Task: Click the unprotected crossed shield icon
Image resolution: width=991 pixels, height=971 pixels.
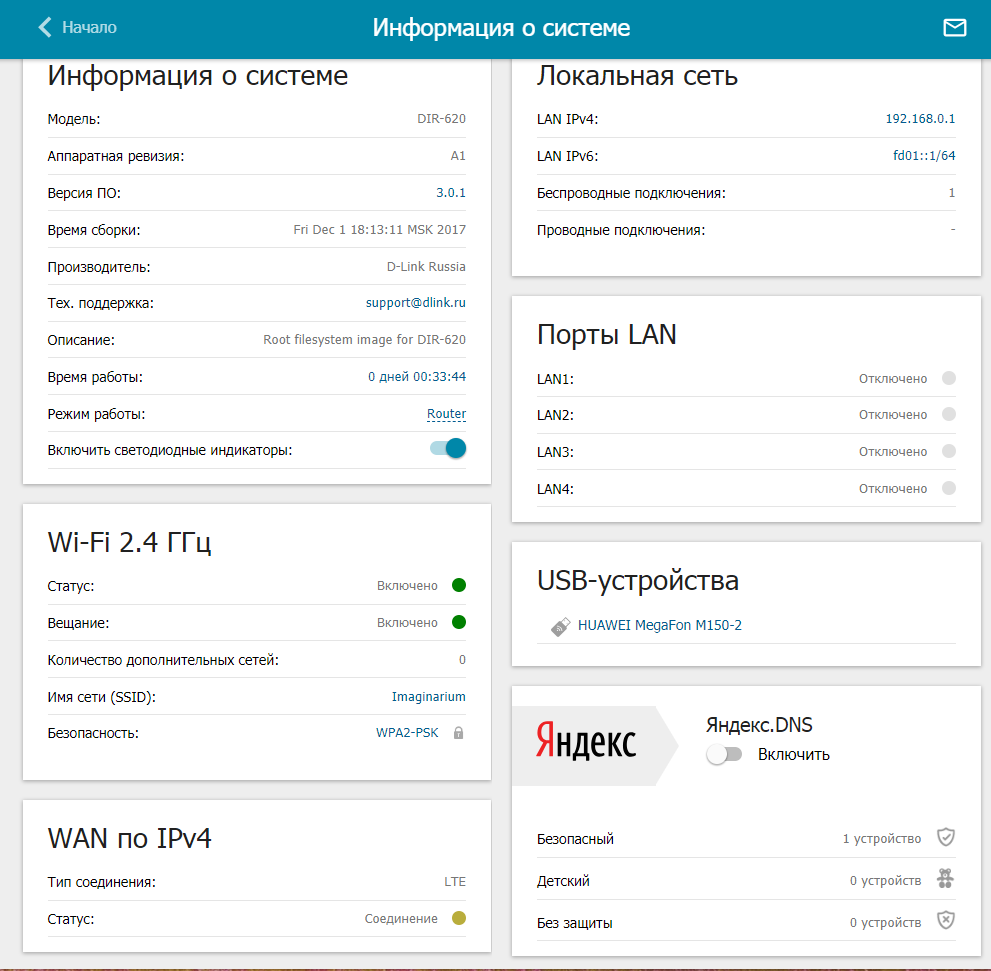Action: click(945, 922)
